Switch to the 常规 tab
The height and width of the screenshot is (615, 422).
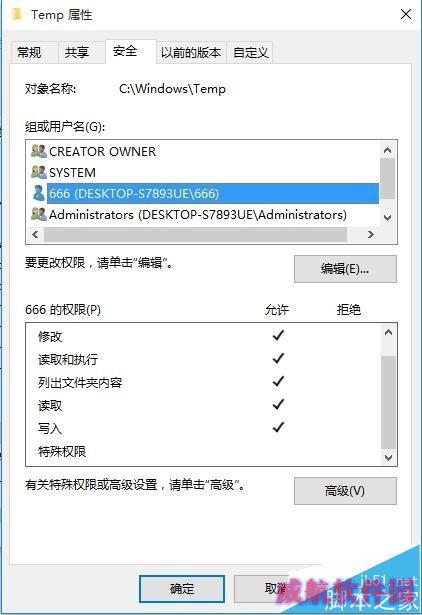point(29,52)
